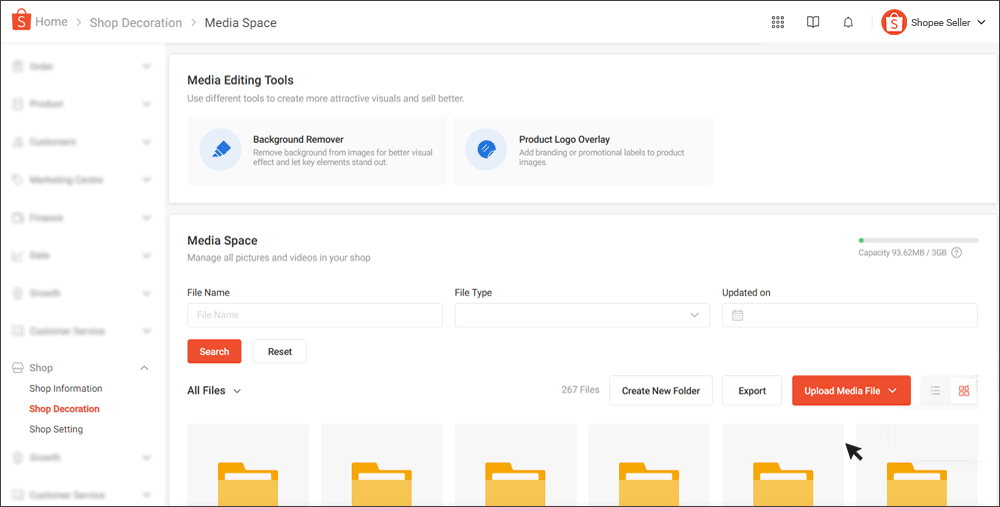Click the Shopee logo icon
The height and width of the screenshot is (507, 1000).
(21, 22)
